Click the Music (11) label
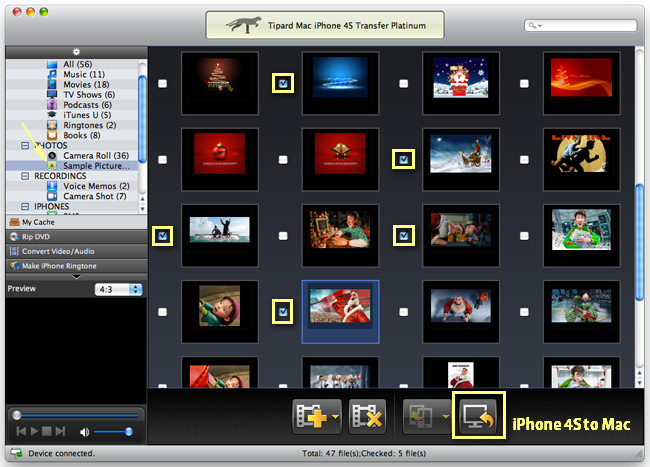650x467 pixels. [x=84, y=75]
